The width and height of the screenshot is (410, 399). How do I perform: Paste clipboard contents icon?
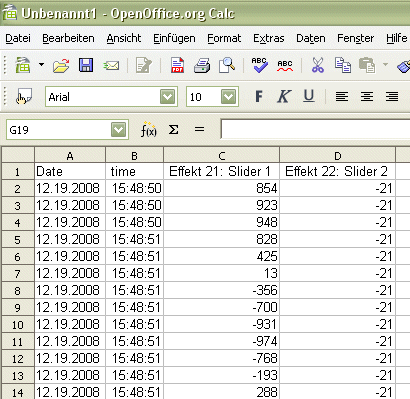(367, 65)
